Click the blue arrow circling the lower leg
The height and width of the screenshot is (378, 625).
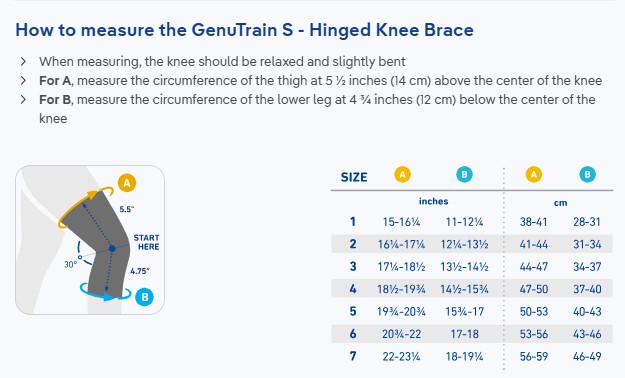[105, 293]
